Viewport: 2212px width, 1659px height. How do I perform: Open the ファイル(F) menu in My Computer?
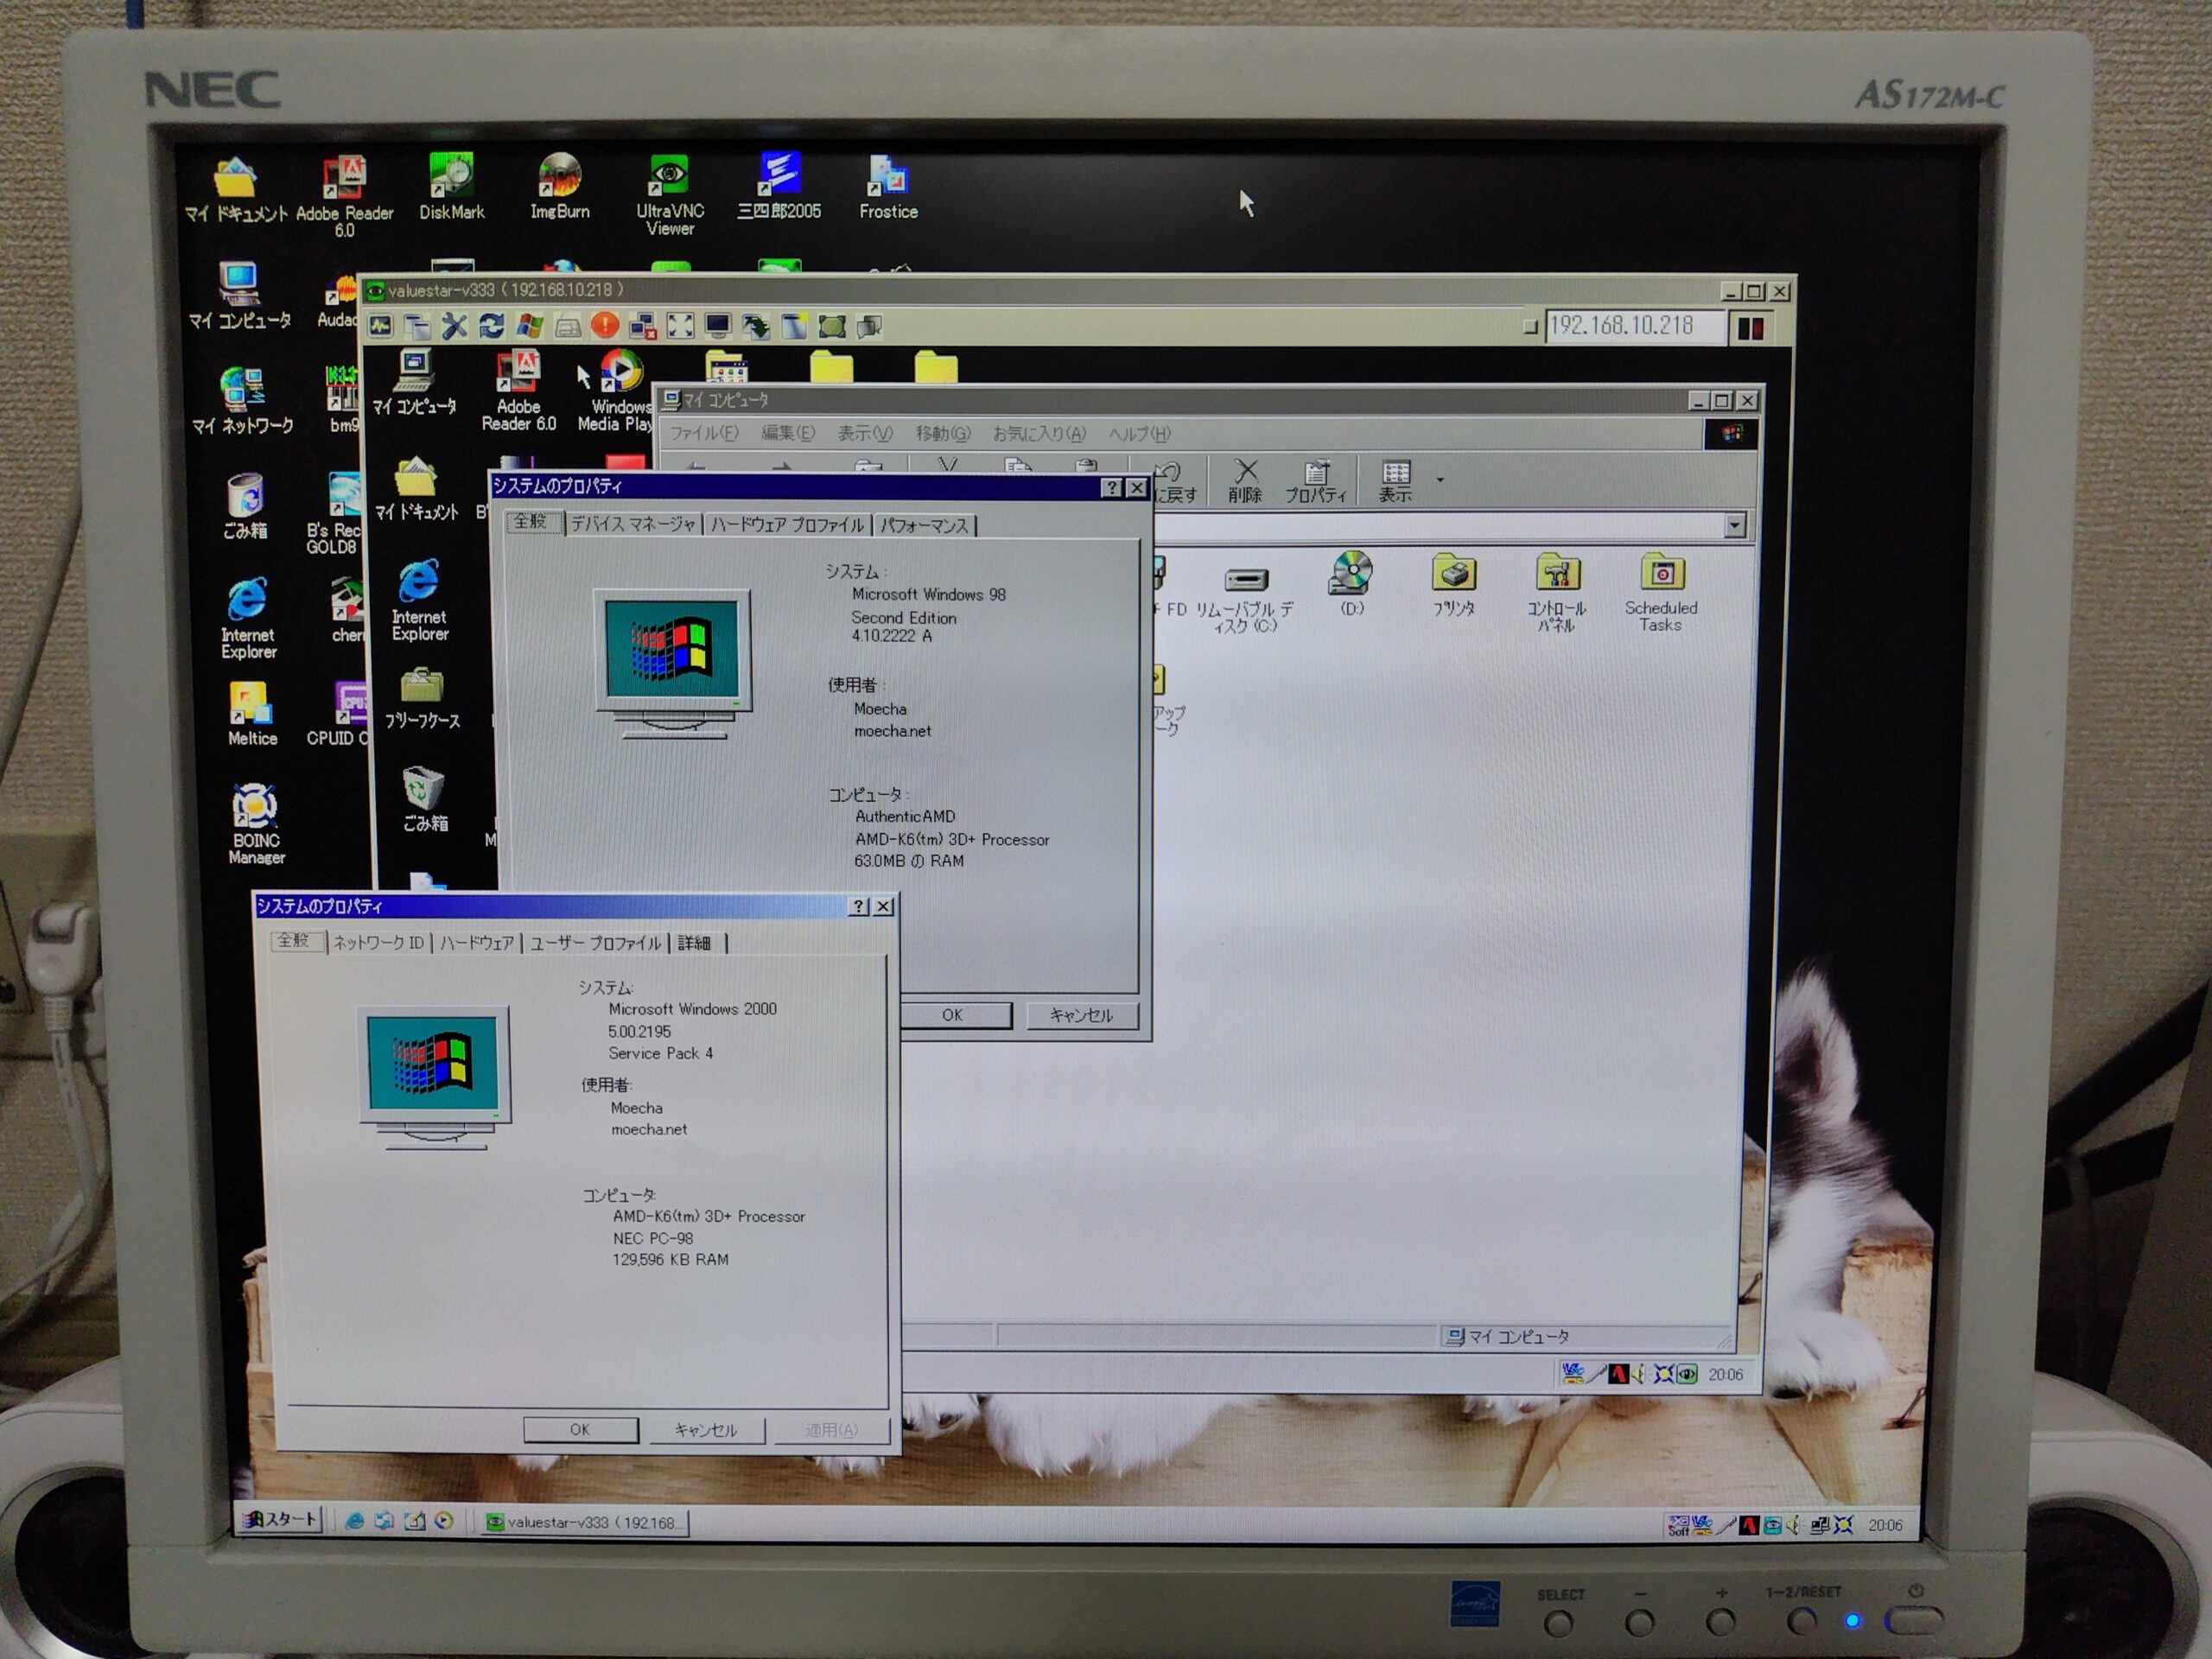[x=703, y=433]
